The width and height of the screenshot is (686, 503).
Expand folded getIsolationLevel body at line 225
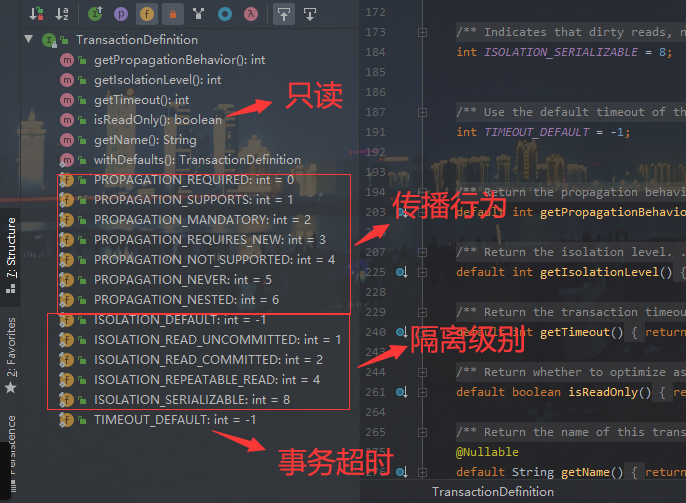tap(422, 272)
